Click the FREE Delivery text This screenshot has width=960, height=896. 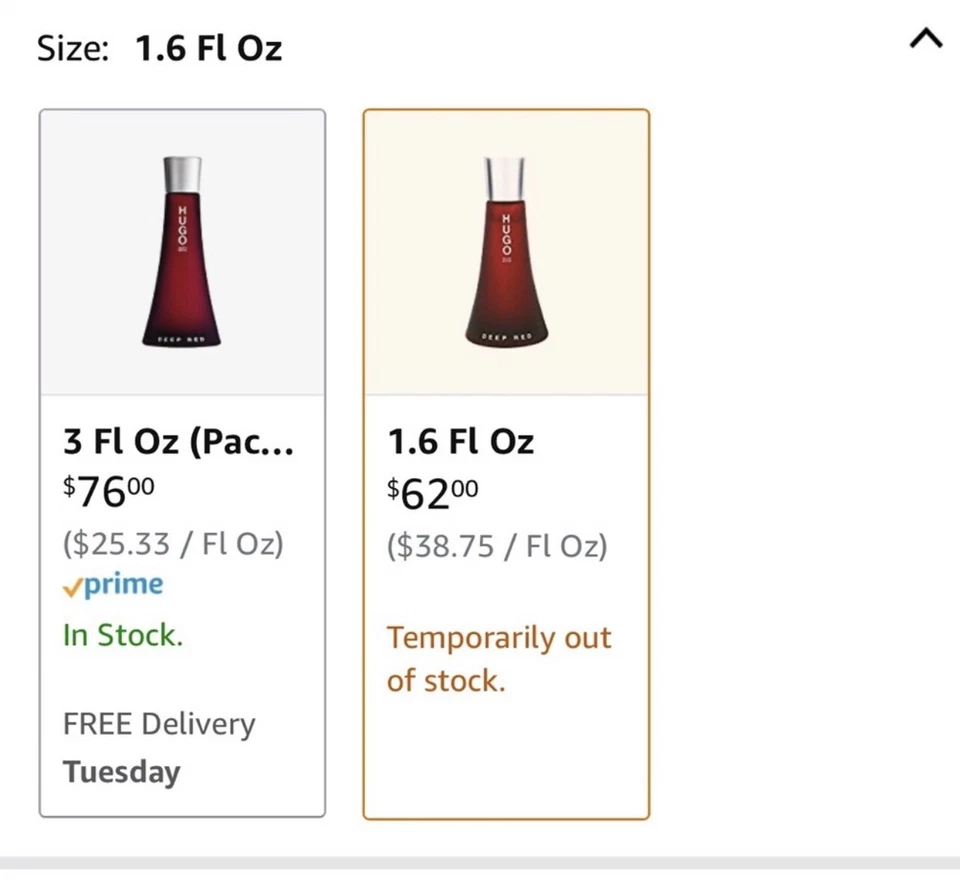(x=159, y=723)
